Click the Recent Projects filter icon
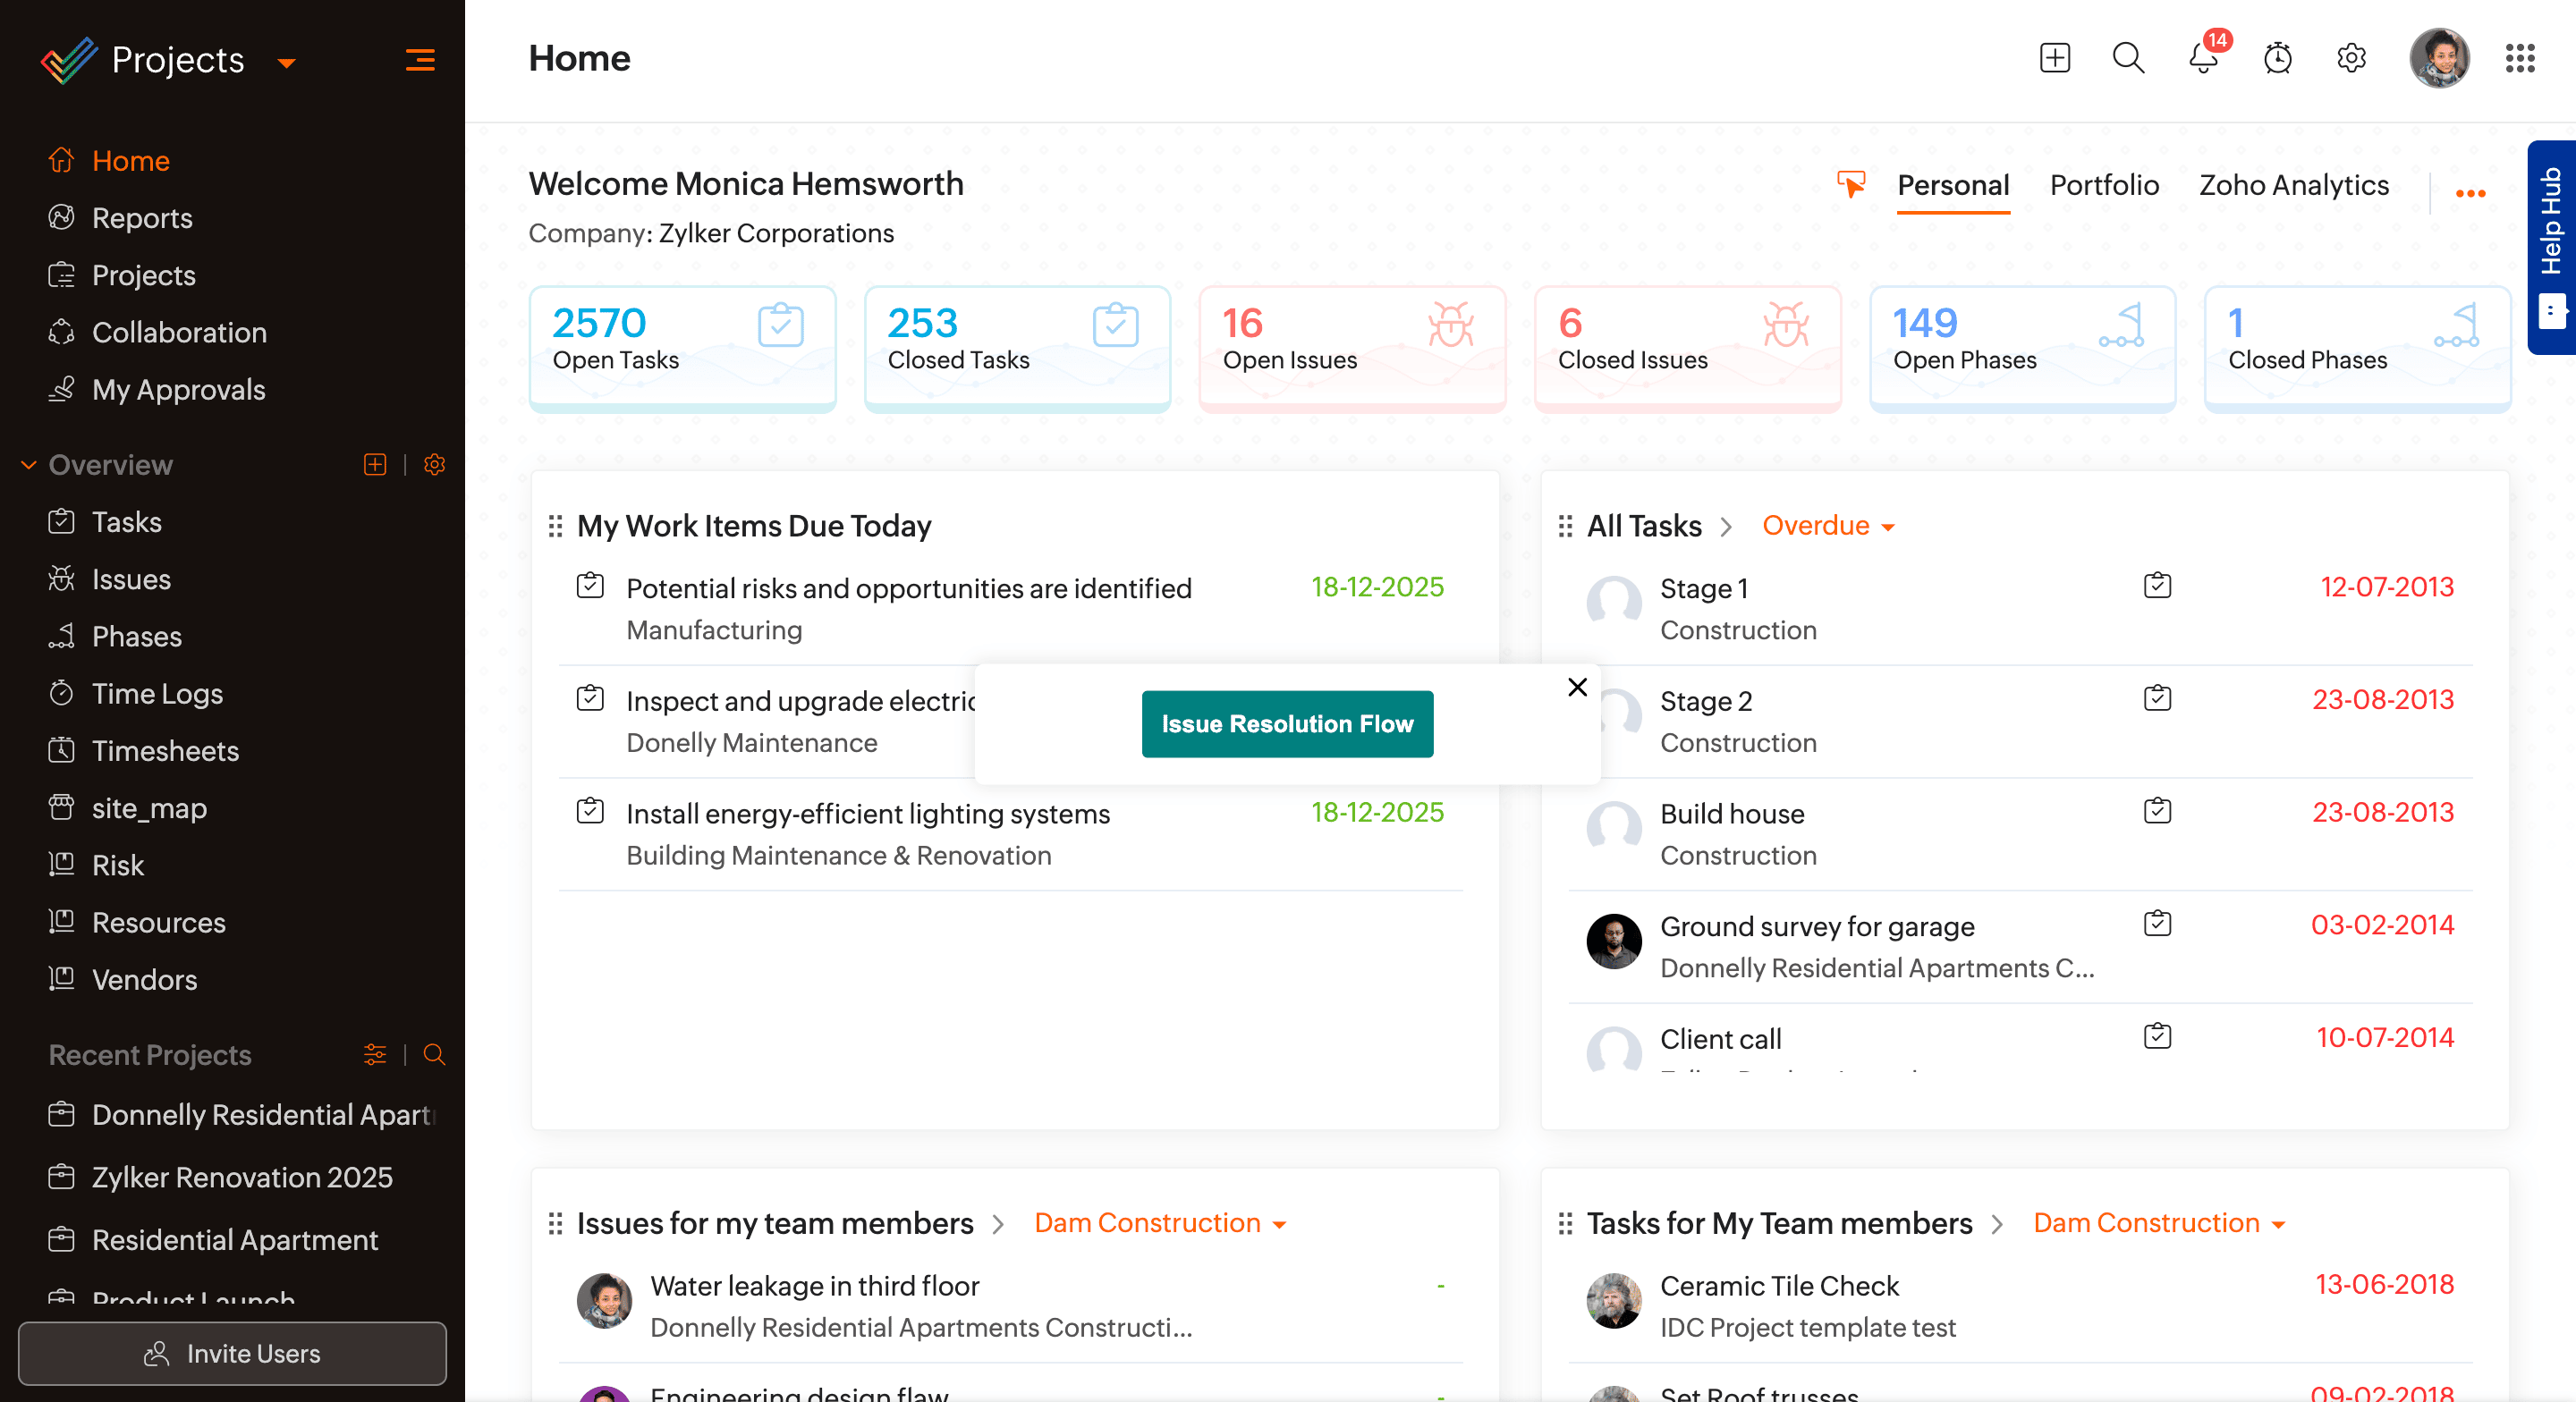This screenshot has width=2576, height=1402. [x=375, y=1055]
